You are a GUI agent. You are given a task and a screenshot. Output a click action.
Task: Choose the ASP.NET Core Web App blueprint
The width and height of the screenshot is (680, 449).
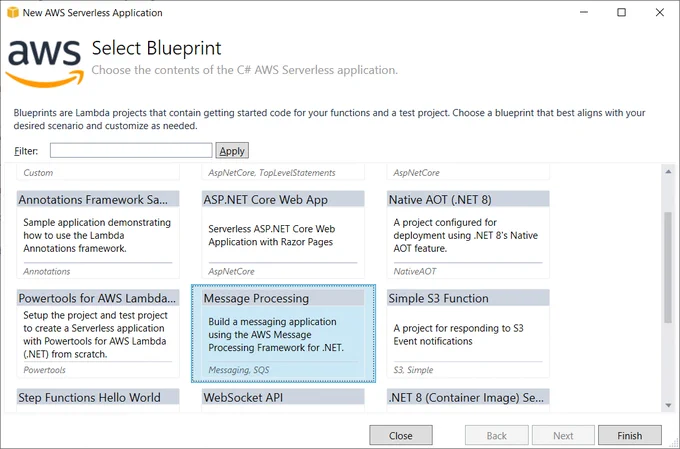pyautogui.click(x=283, y=235)
